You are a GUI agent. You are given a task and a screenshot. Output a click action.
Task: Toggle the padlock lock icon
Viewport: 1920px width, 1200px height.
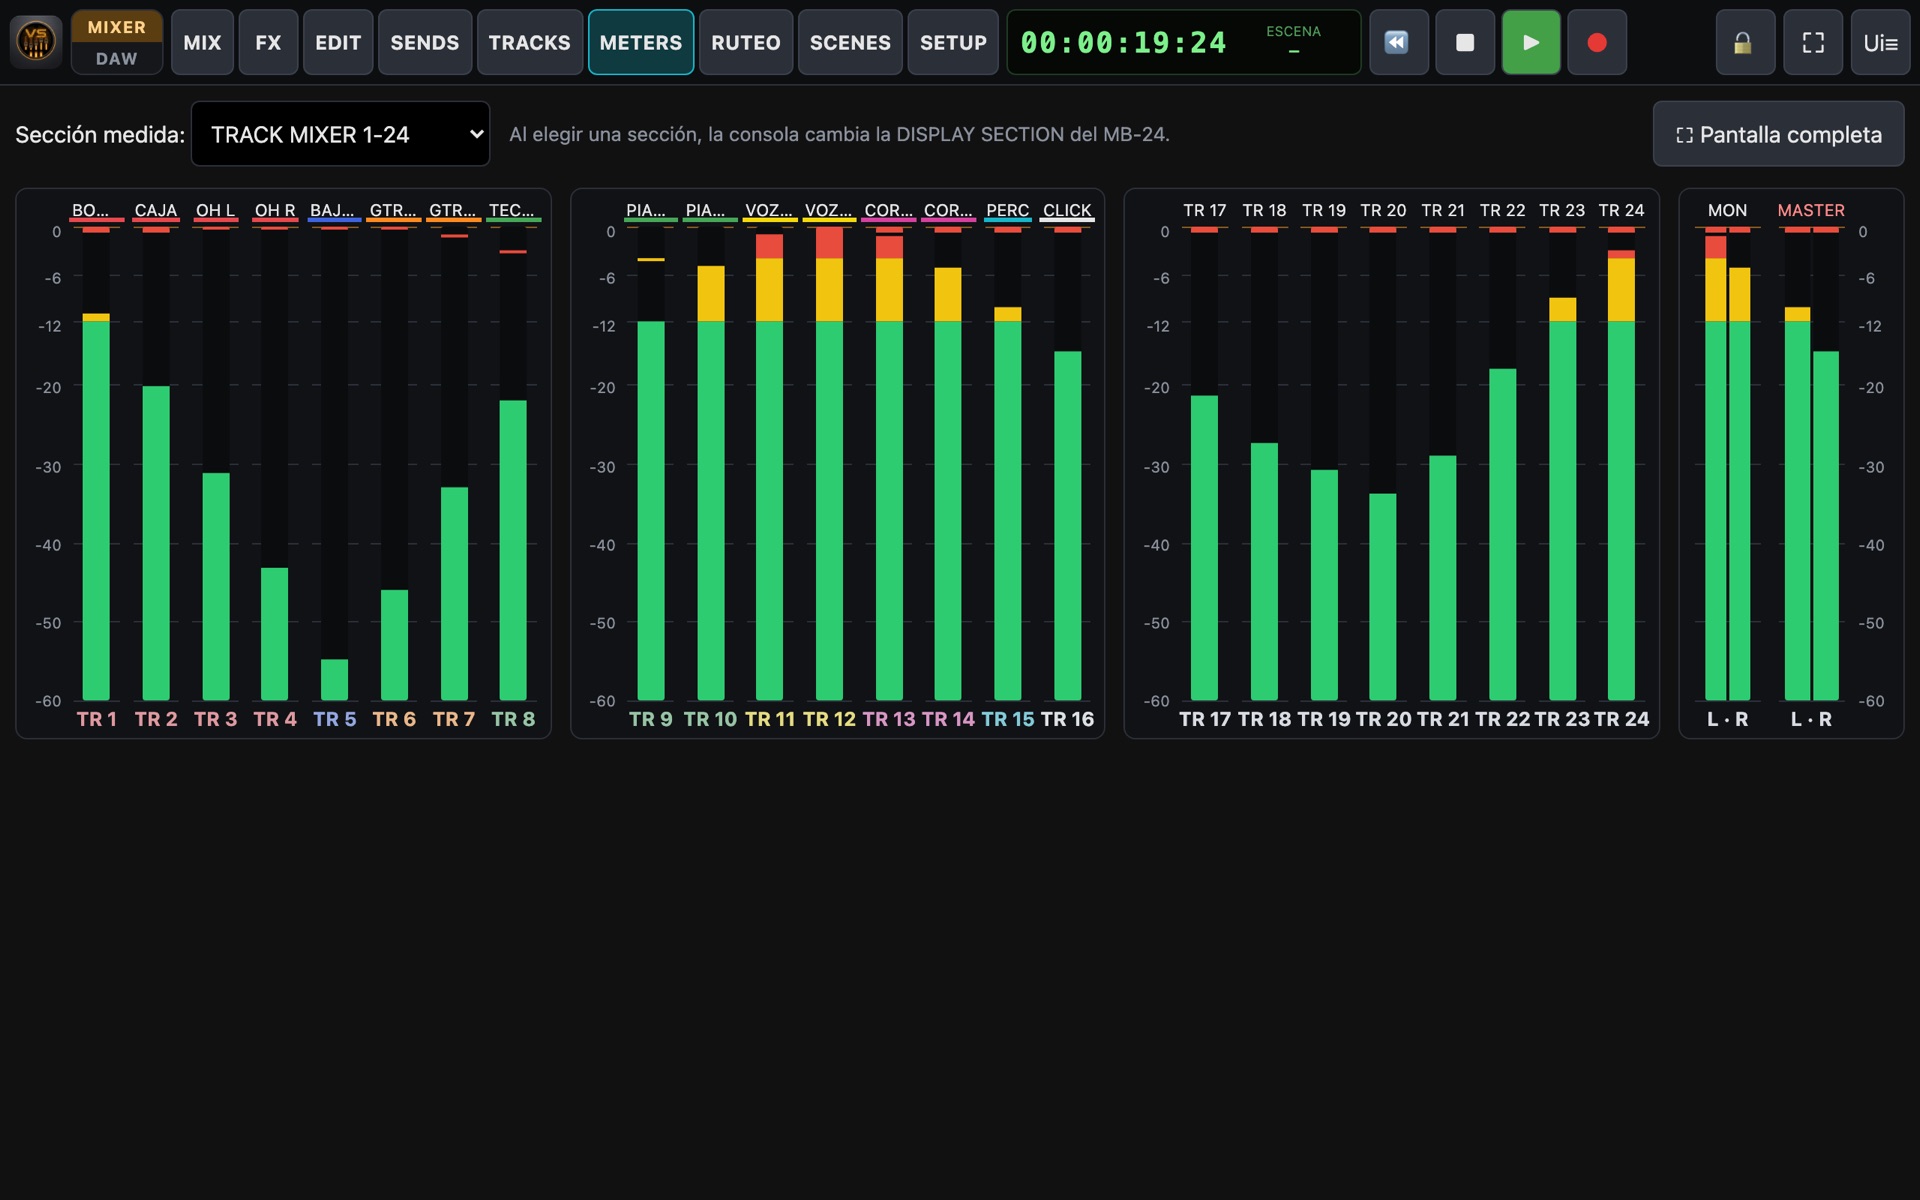click(x=1745, y=42)
